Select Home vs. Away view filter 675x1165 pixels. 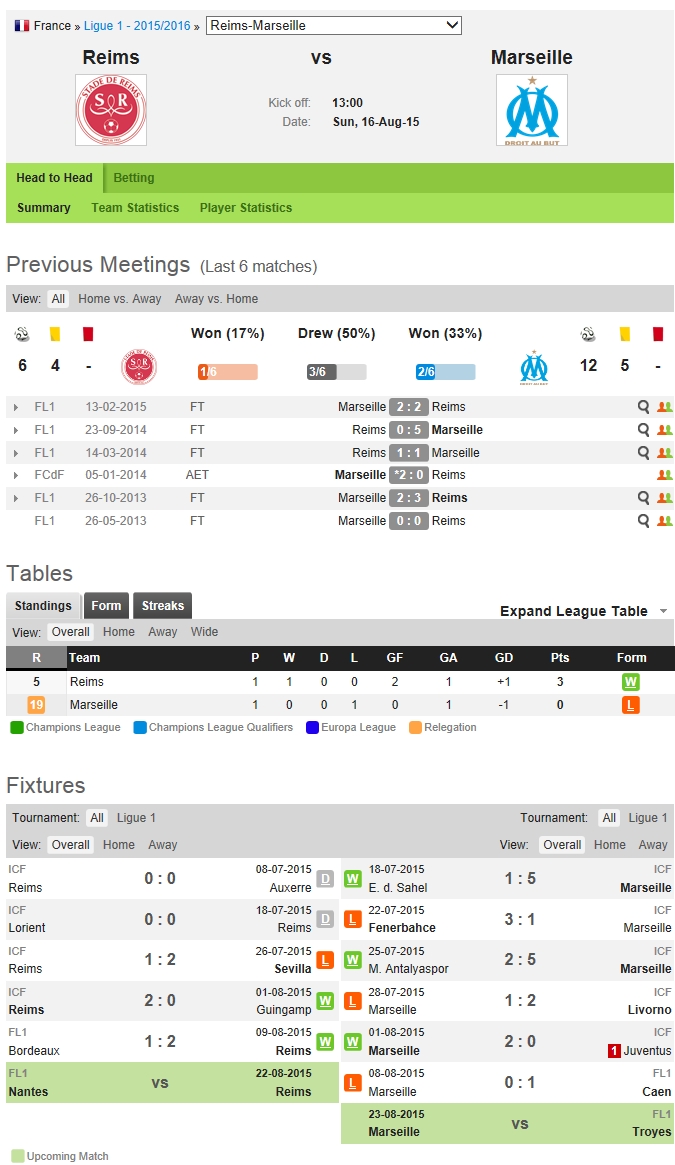(119, 299)
